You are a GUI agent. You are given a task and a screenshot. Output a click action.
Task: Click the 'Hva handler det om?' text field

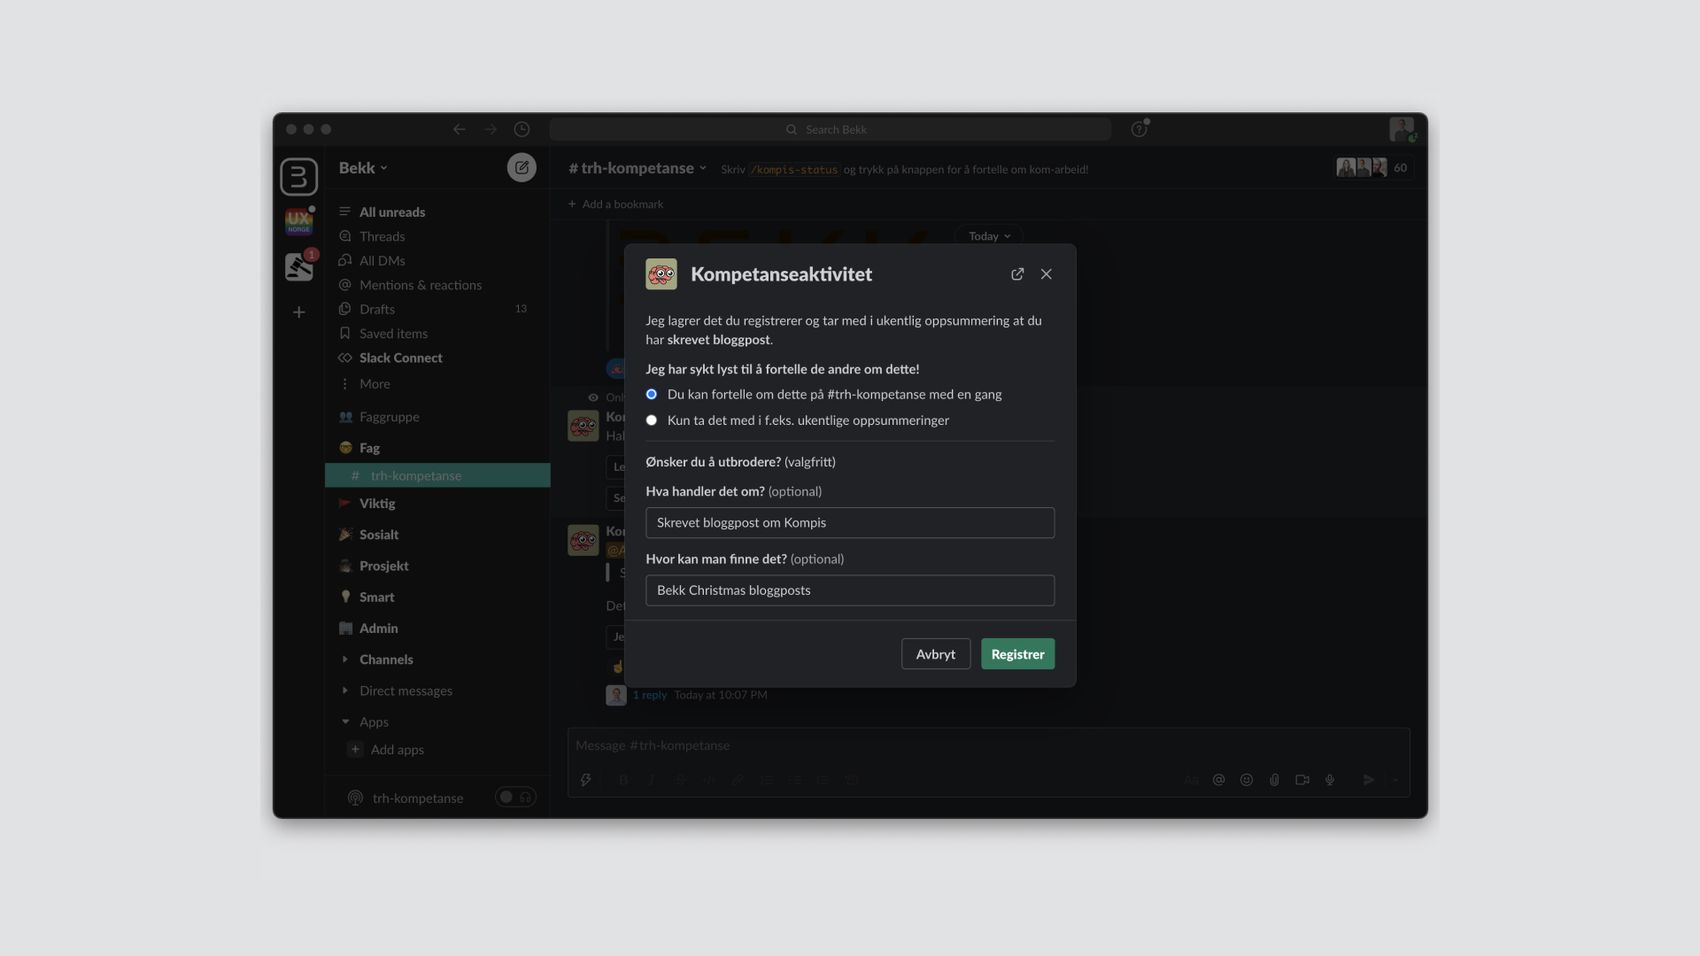pos(850,523)
